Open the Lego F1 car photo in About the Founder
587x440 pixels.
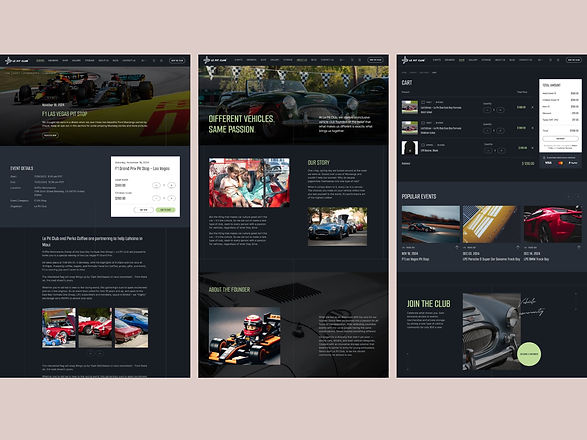pos(244,336)
